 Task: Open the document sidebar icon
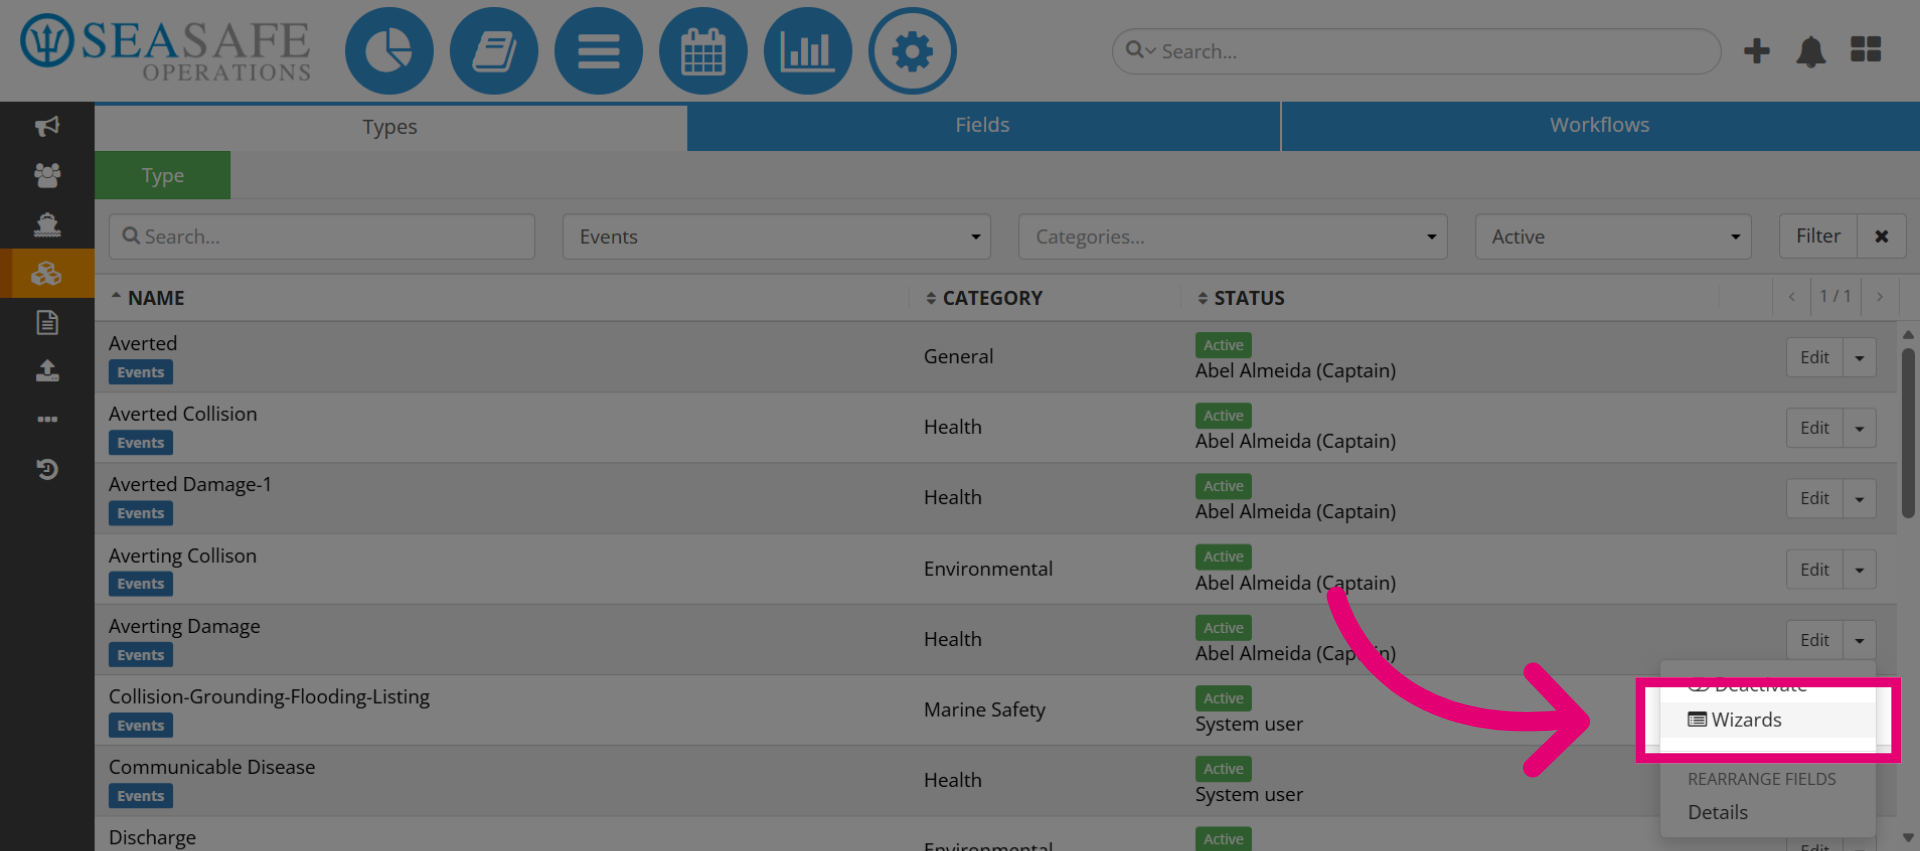pos(47,322)
